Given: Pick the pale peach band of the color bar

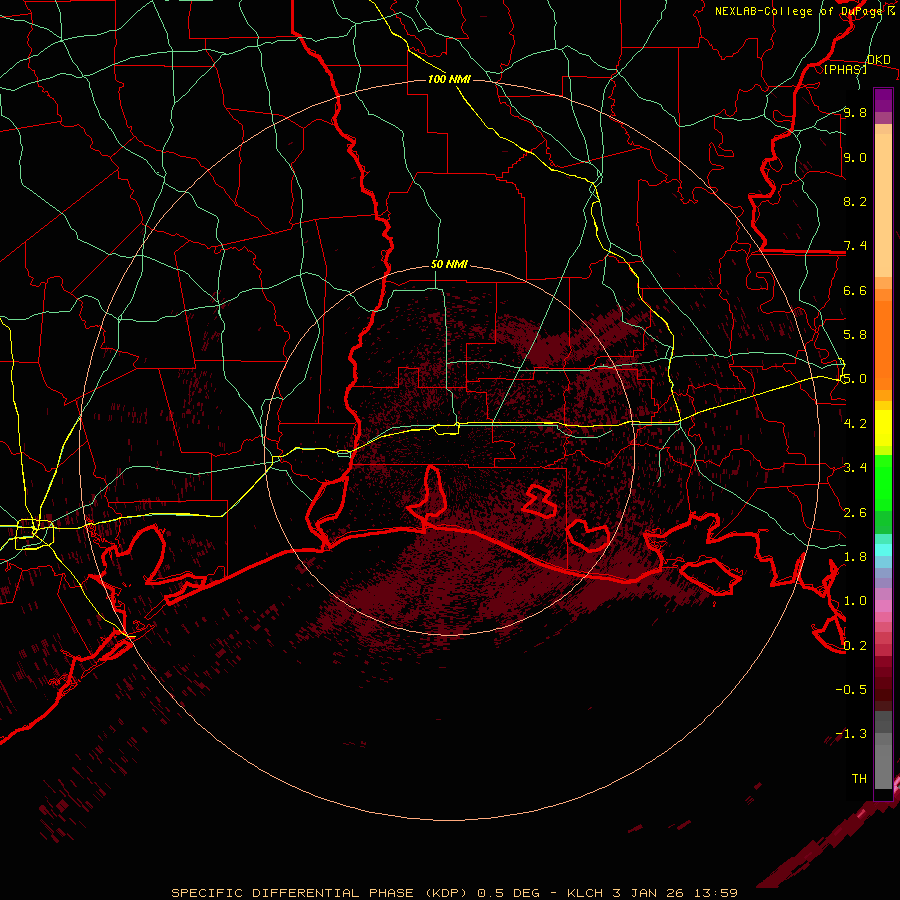Looking at the screenshot, I should [883, 205].
